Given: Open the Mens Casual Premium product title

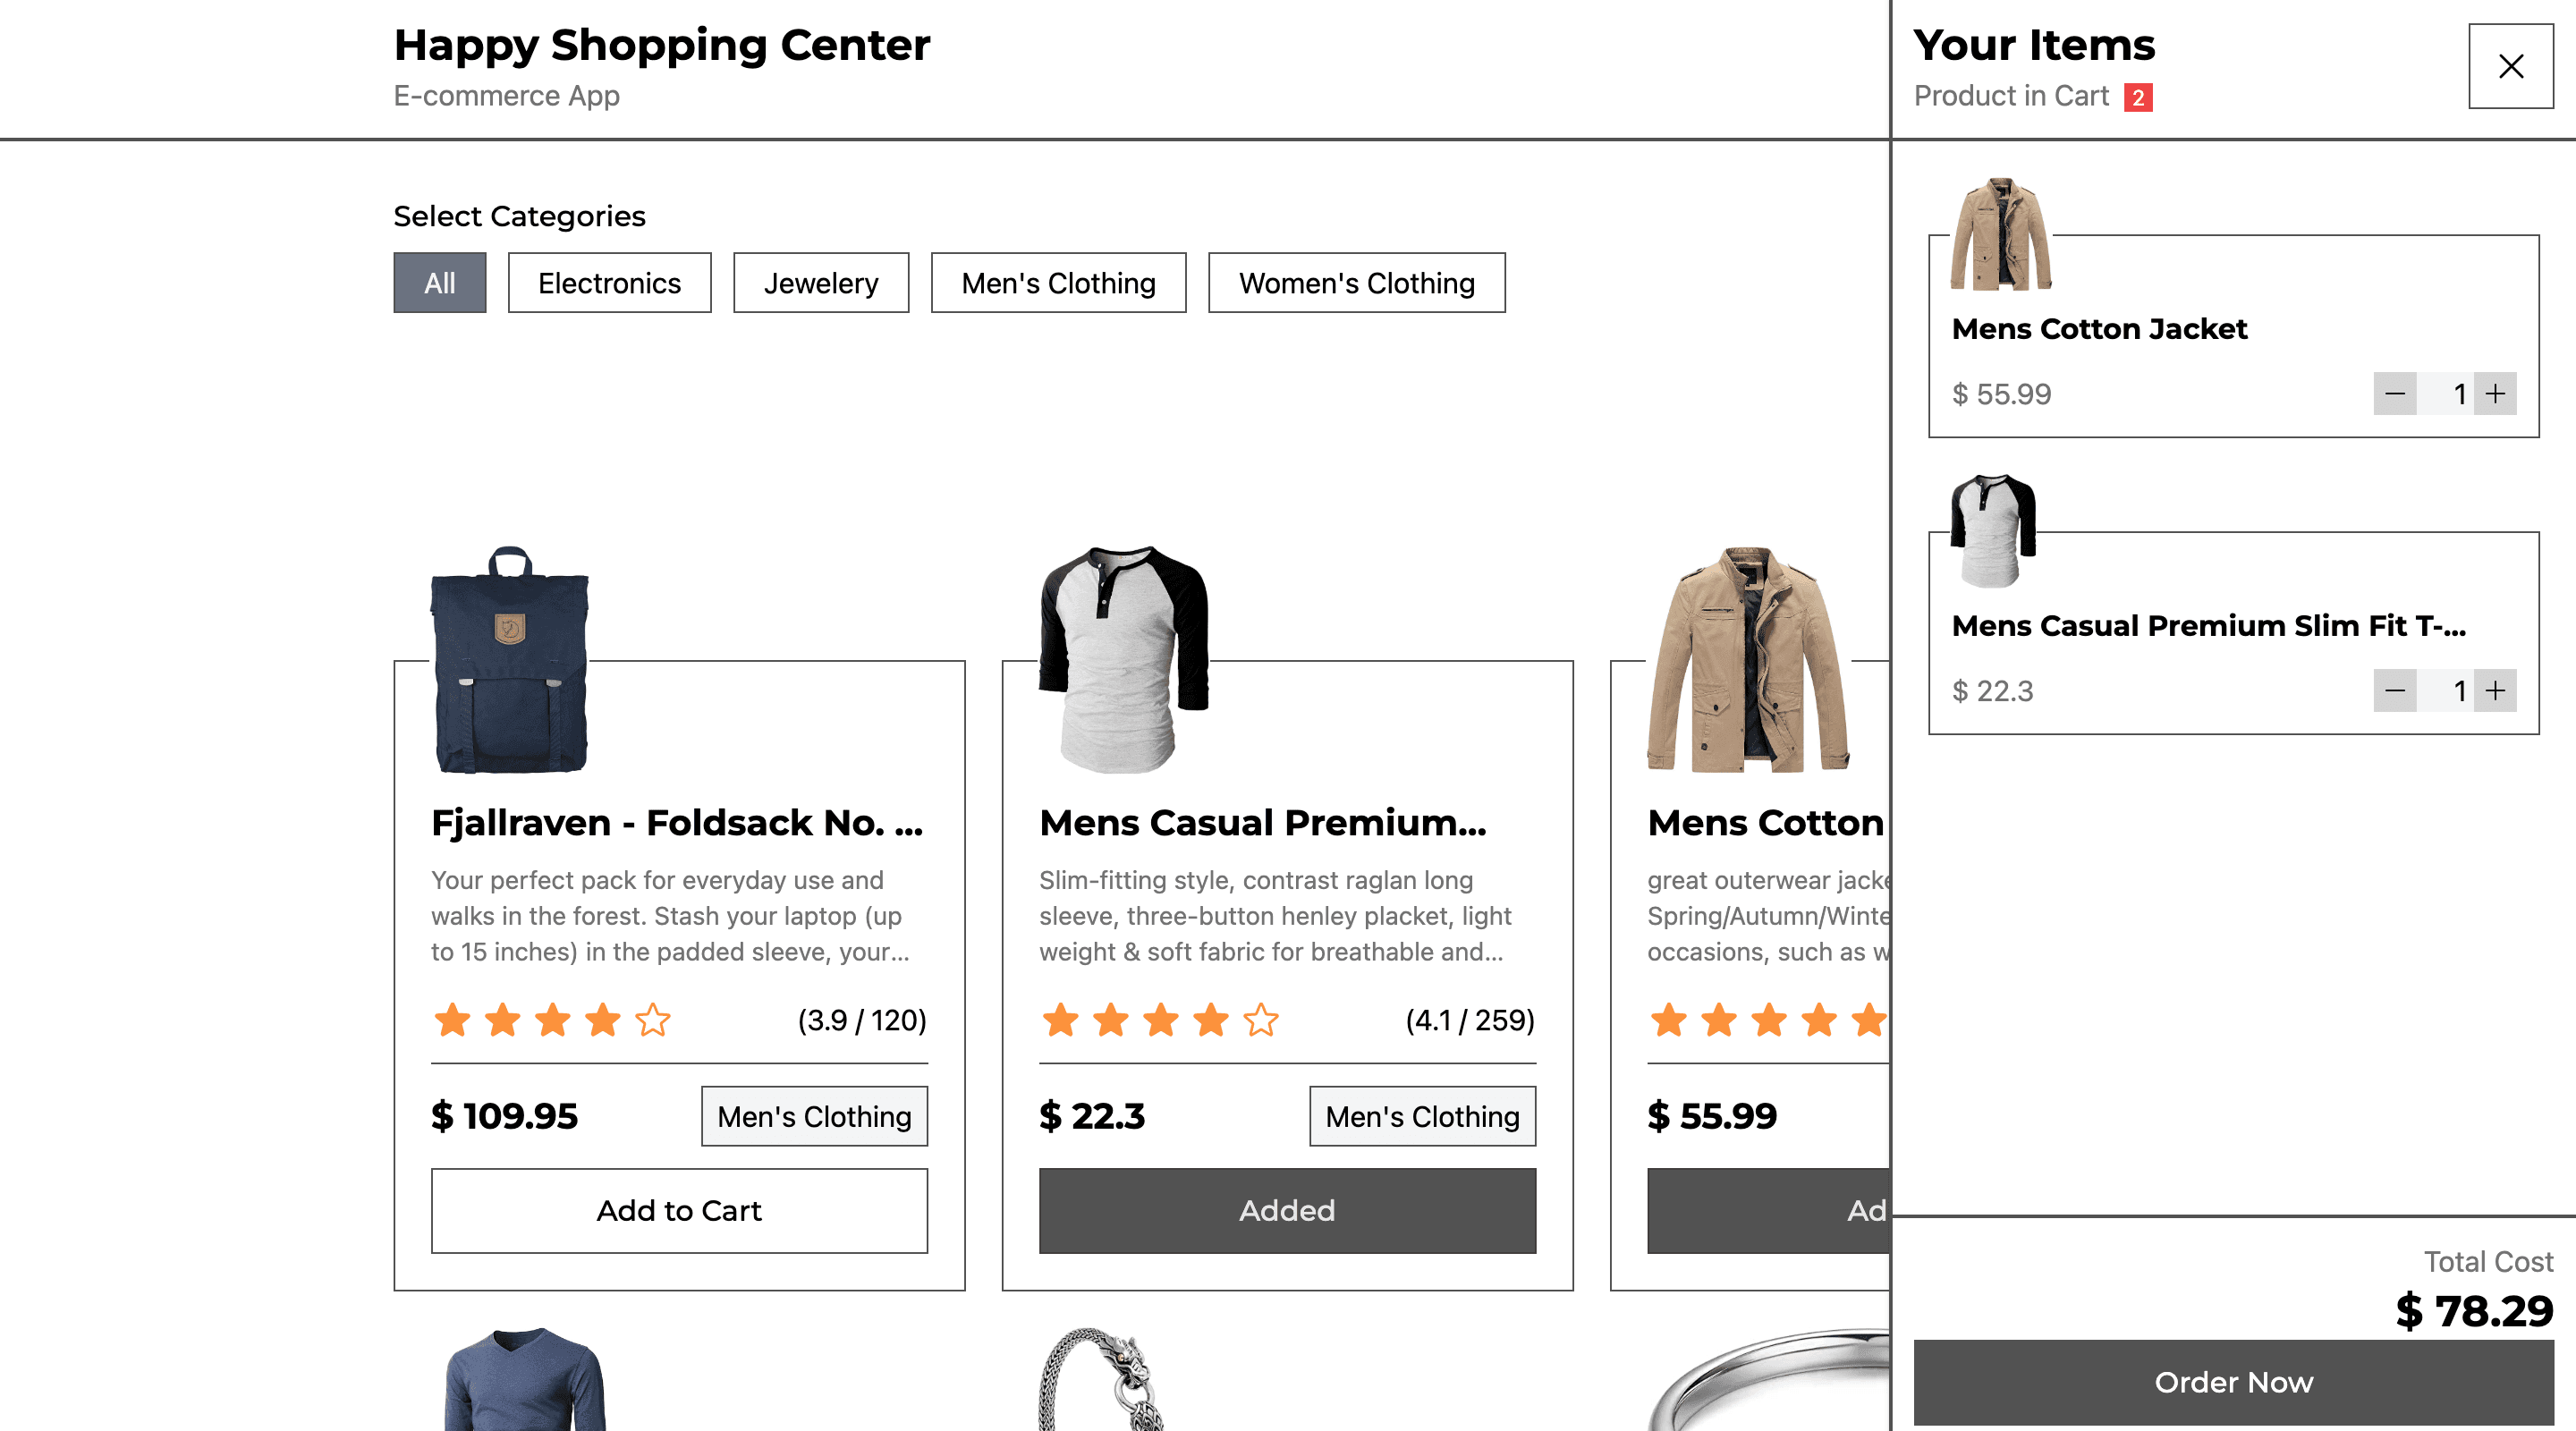Looking at the screenshot, I should (1263, 823).
